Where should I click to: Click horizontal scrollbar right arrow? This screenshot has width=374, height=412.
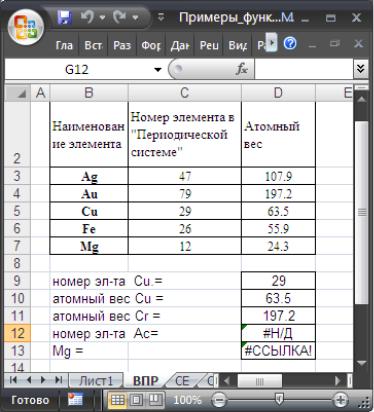338,380
